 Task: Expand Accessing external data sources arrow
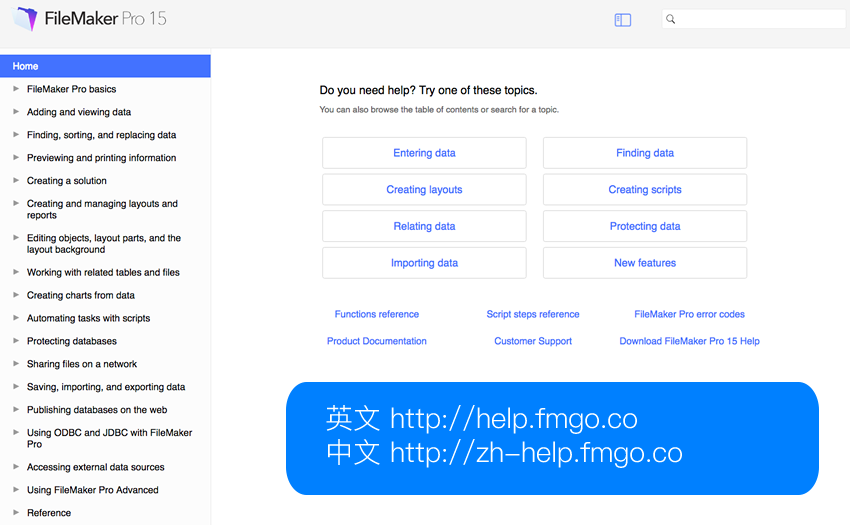click(16, 466)
